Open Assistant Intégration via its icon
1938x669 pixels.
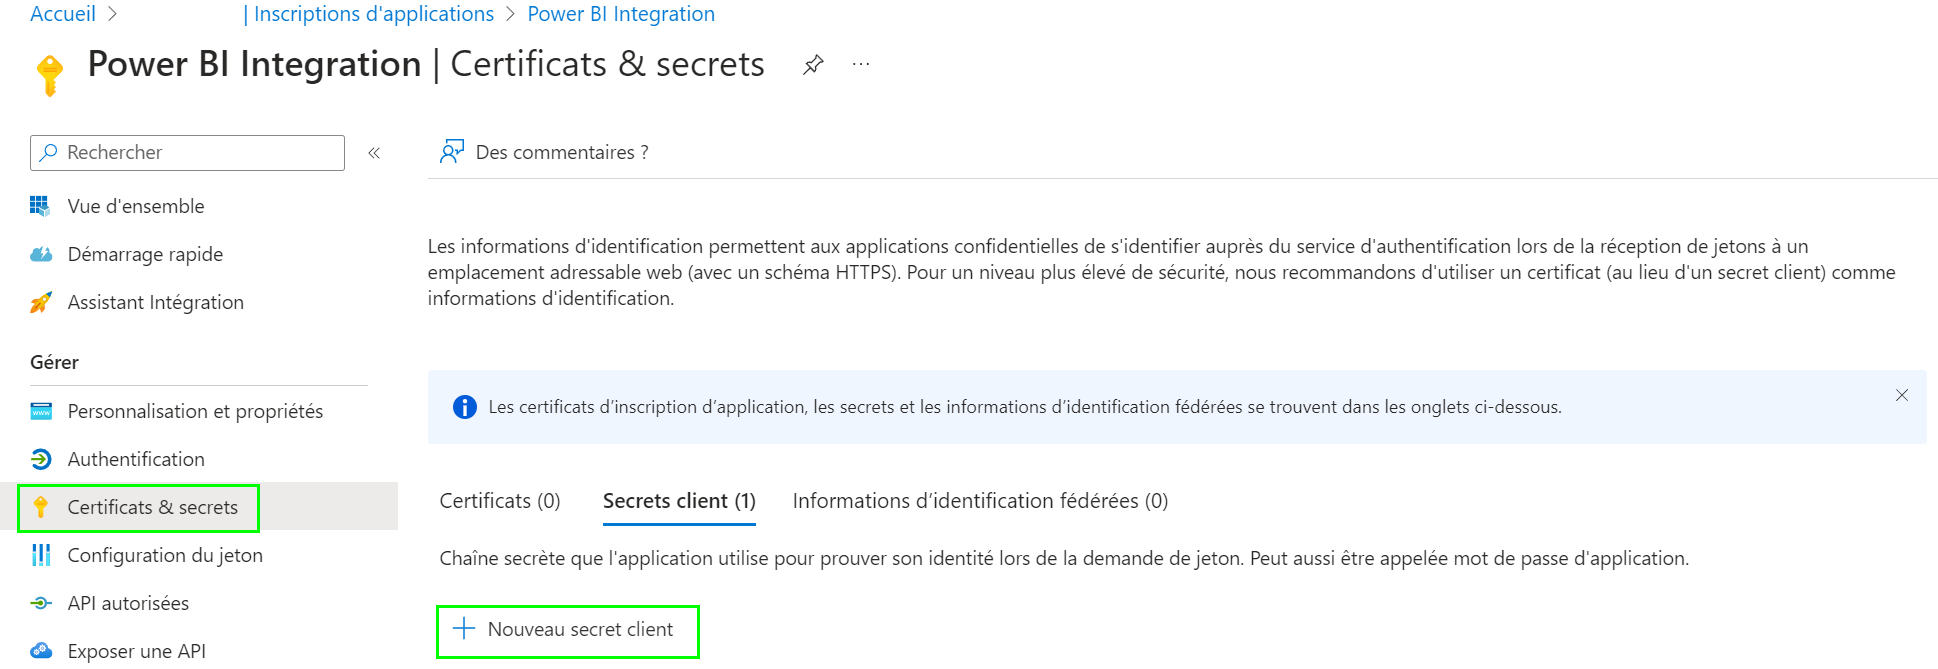[x=41, y=302]
